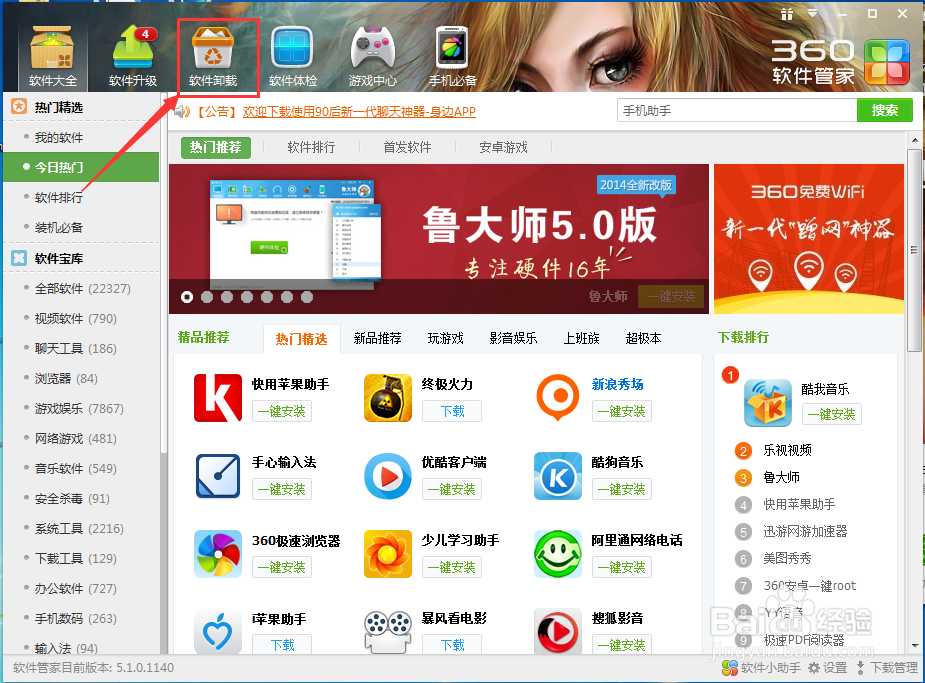Screen dimensions: 925x683
Task: Open the 软件大全 software catalog icon
Action: [52, 57]
